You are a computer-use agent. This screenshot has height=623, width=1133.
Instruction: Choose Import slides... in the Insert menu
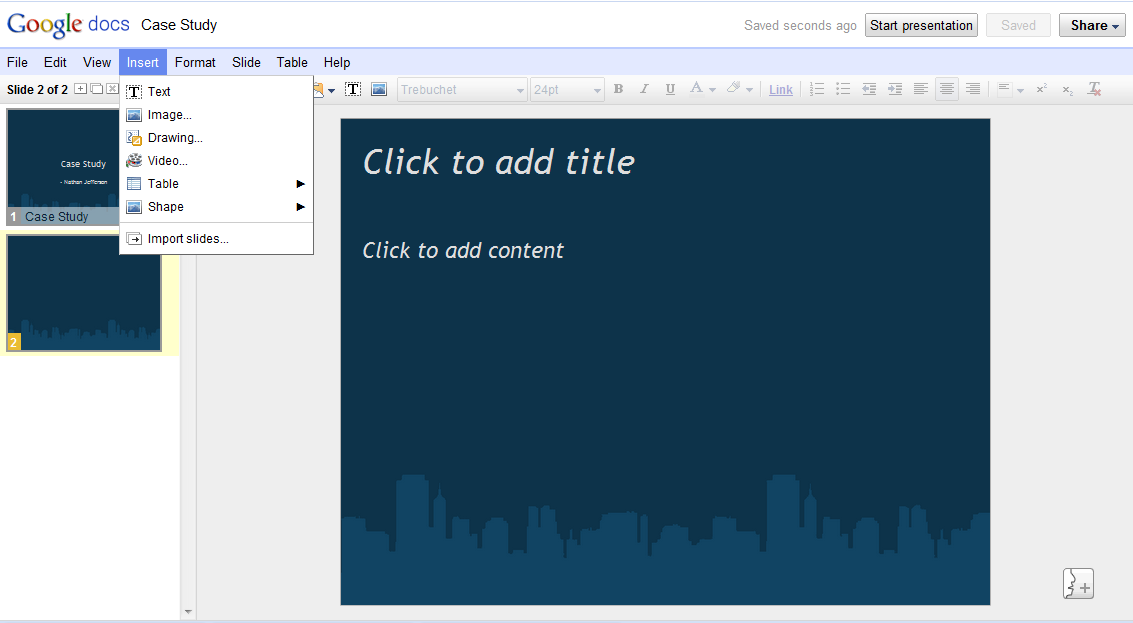click(x=188, y=239)
